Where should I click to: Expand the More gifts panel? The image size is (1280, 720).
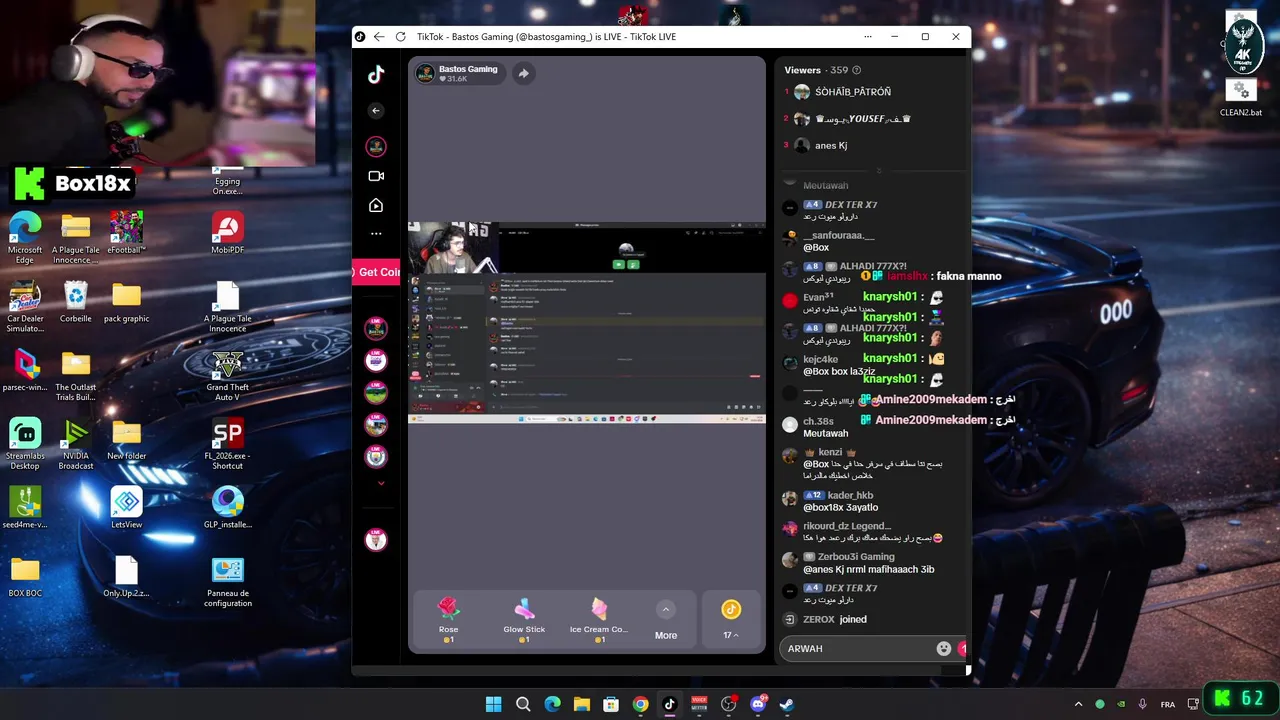pyautogui.click(x=666, y=620)
